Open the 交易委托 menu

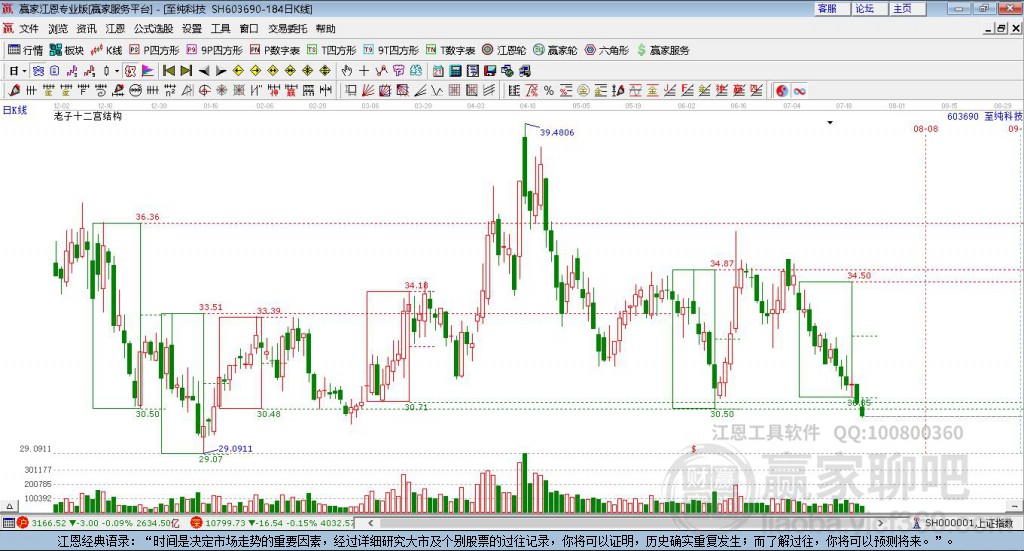pos(287,29)
